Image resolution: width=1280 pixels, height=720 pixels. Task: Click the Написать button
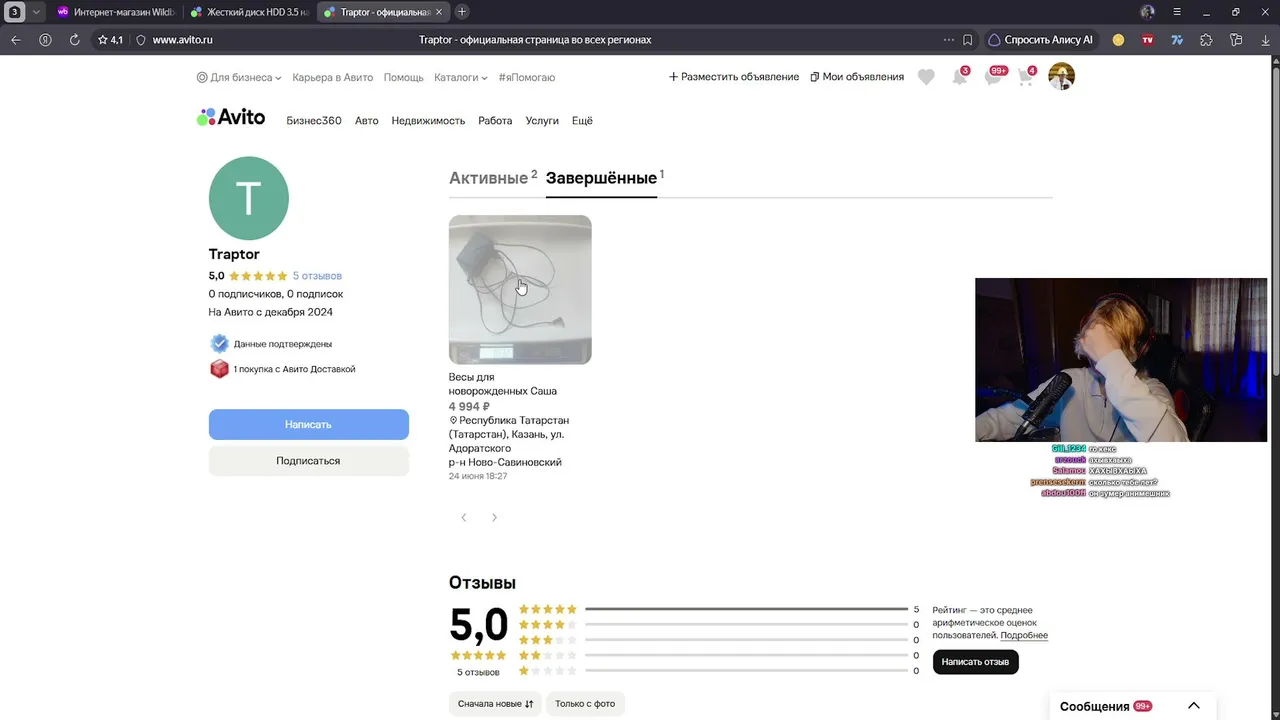click(308, 424)
